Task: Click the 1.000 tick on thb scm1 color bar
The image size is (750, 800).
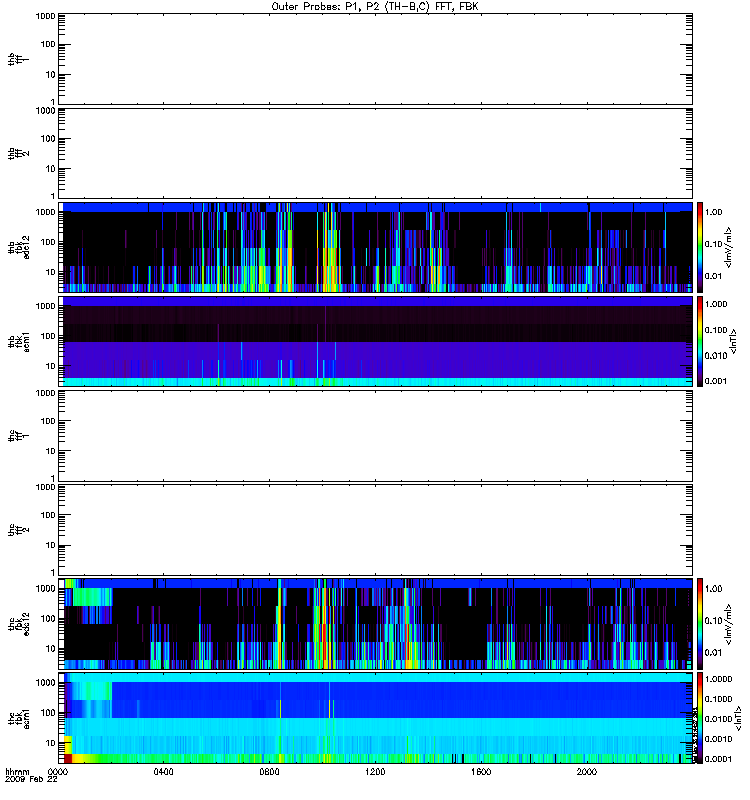Action: point(716,304)
